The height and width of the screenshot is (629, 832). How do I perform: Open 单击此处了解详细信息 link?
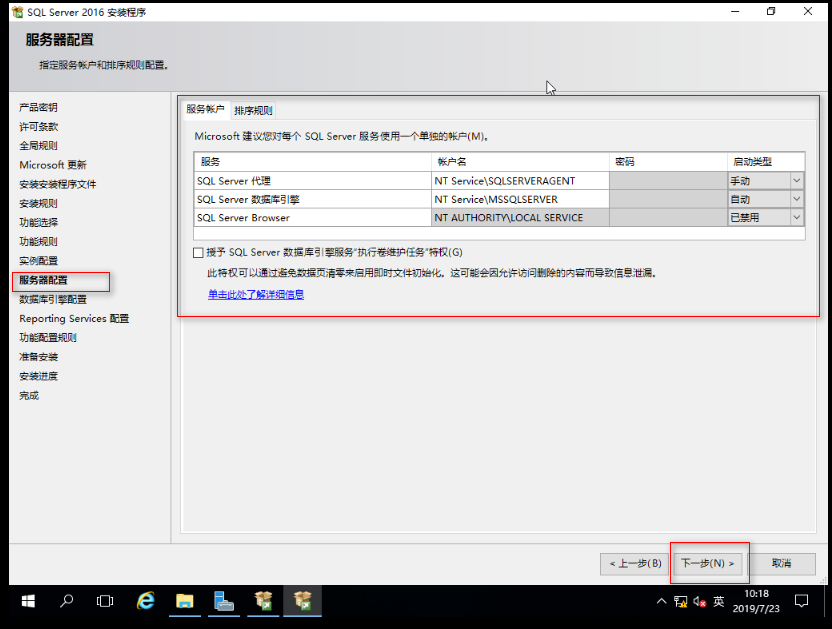(256, 295)
